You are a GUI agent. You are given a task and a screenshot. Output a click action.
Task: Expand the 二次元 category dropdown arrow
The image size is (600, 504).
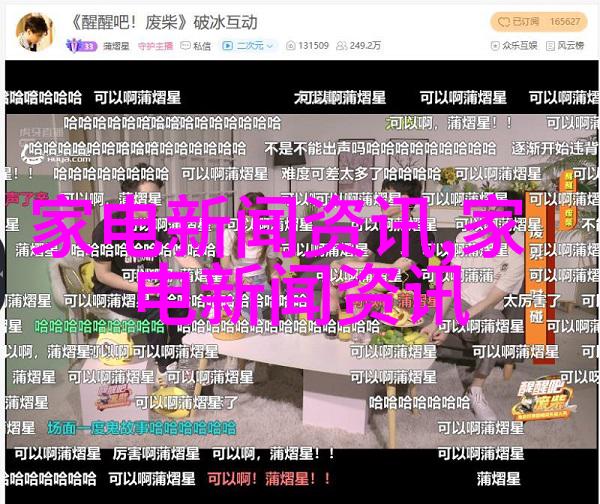click(273, 45)
